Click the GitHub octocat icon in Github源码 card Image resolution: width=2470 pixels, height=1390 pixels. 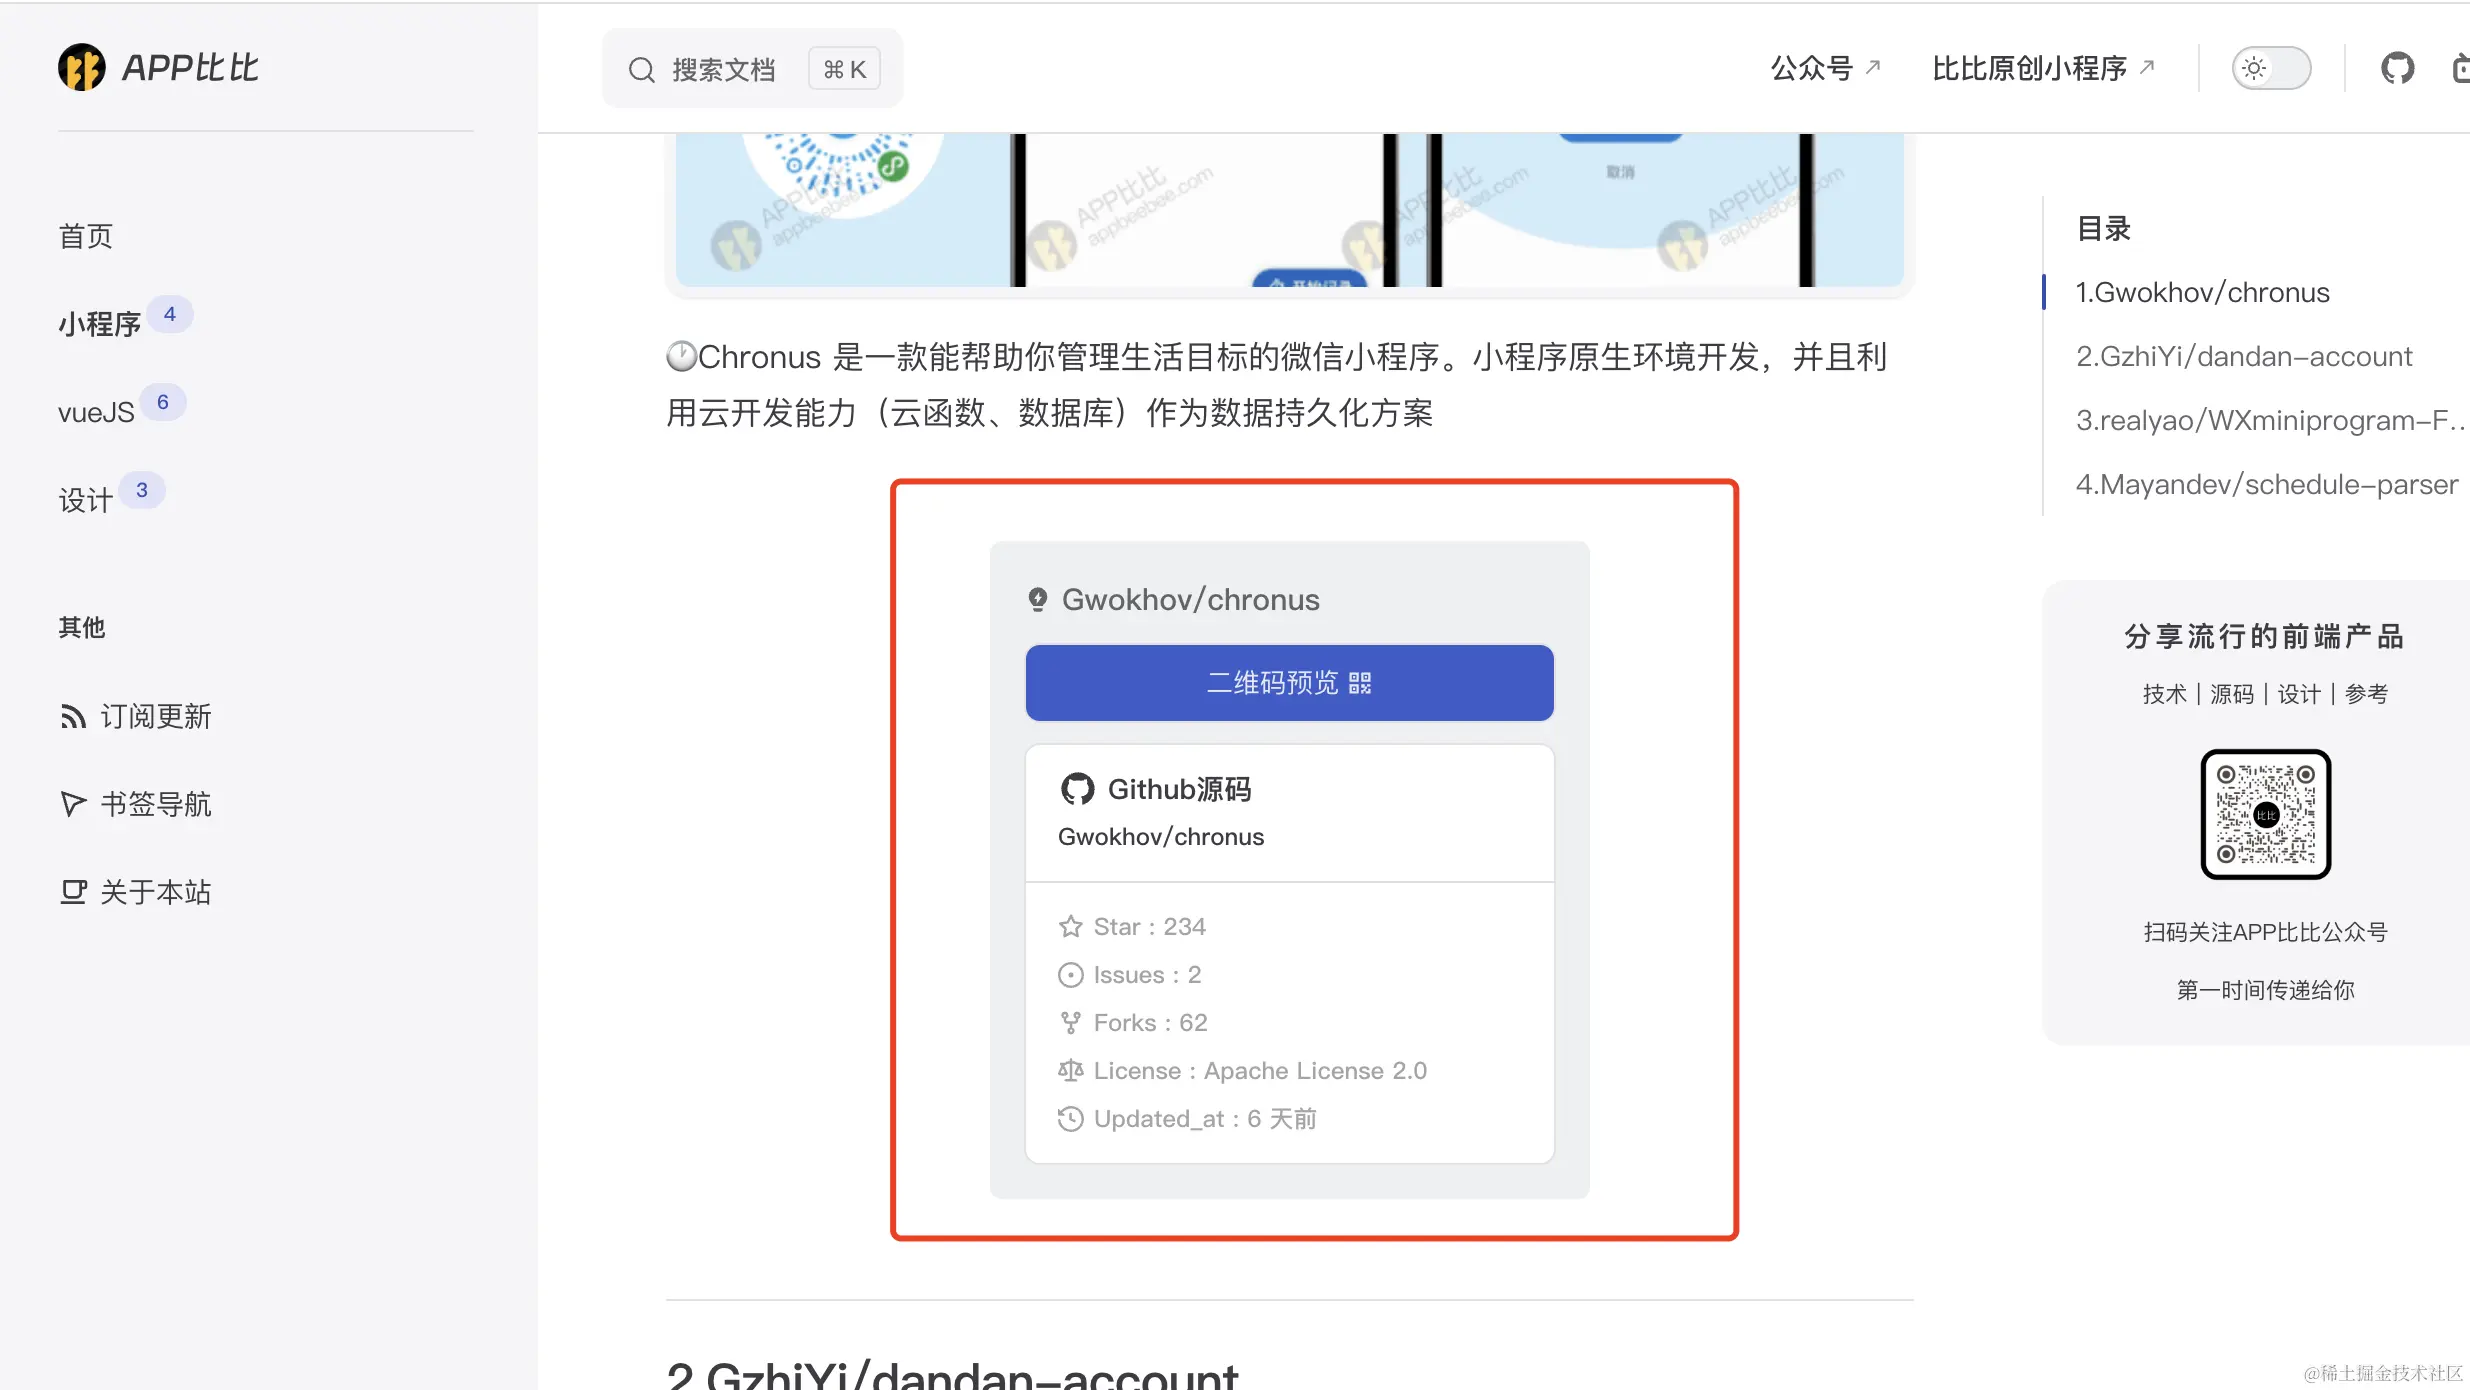tap(1077, 789)
